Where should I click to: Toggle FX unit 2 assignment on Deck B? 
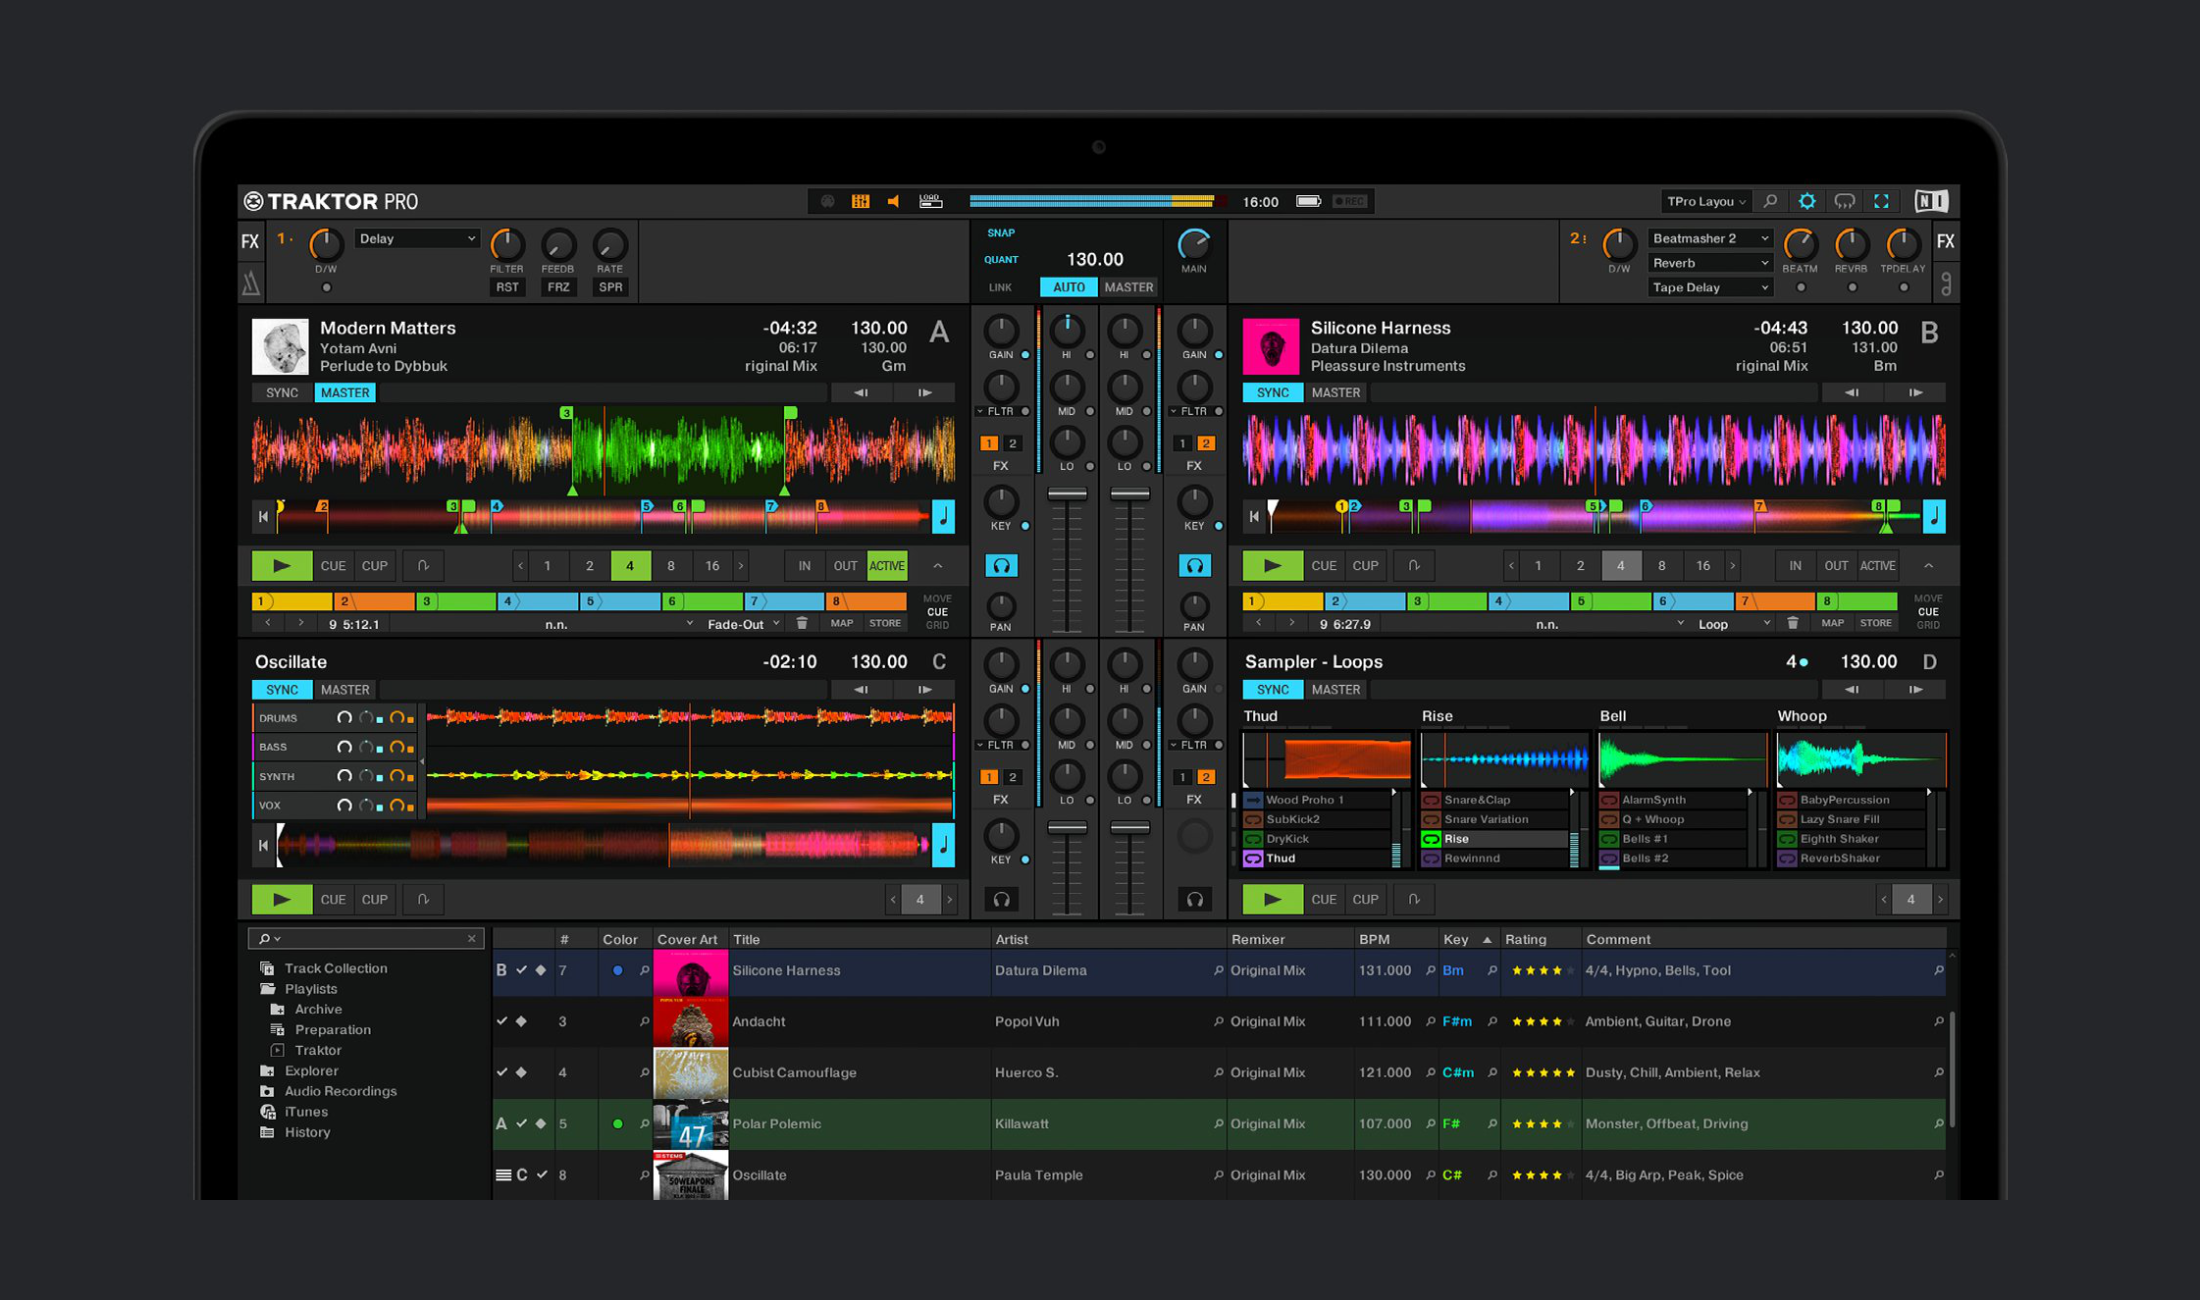[1207, 443]
